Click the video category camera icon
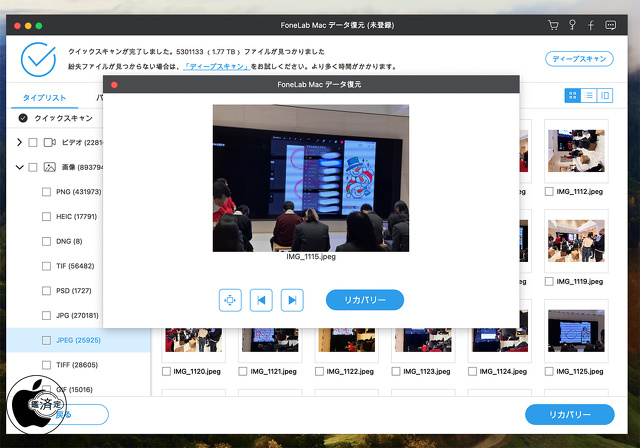 tap(50, 142)
